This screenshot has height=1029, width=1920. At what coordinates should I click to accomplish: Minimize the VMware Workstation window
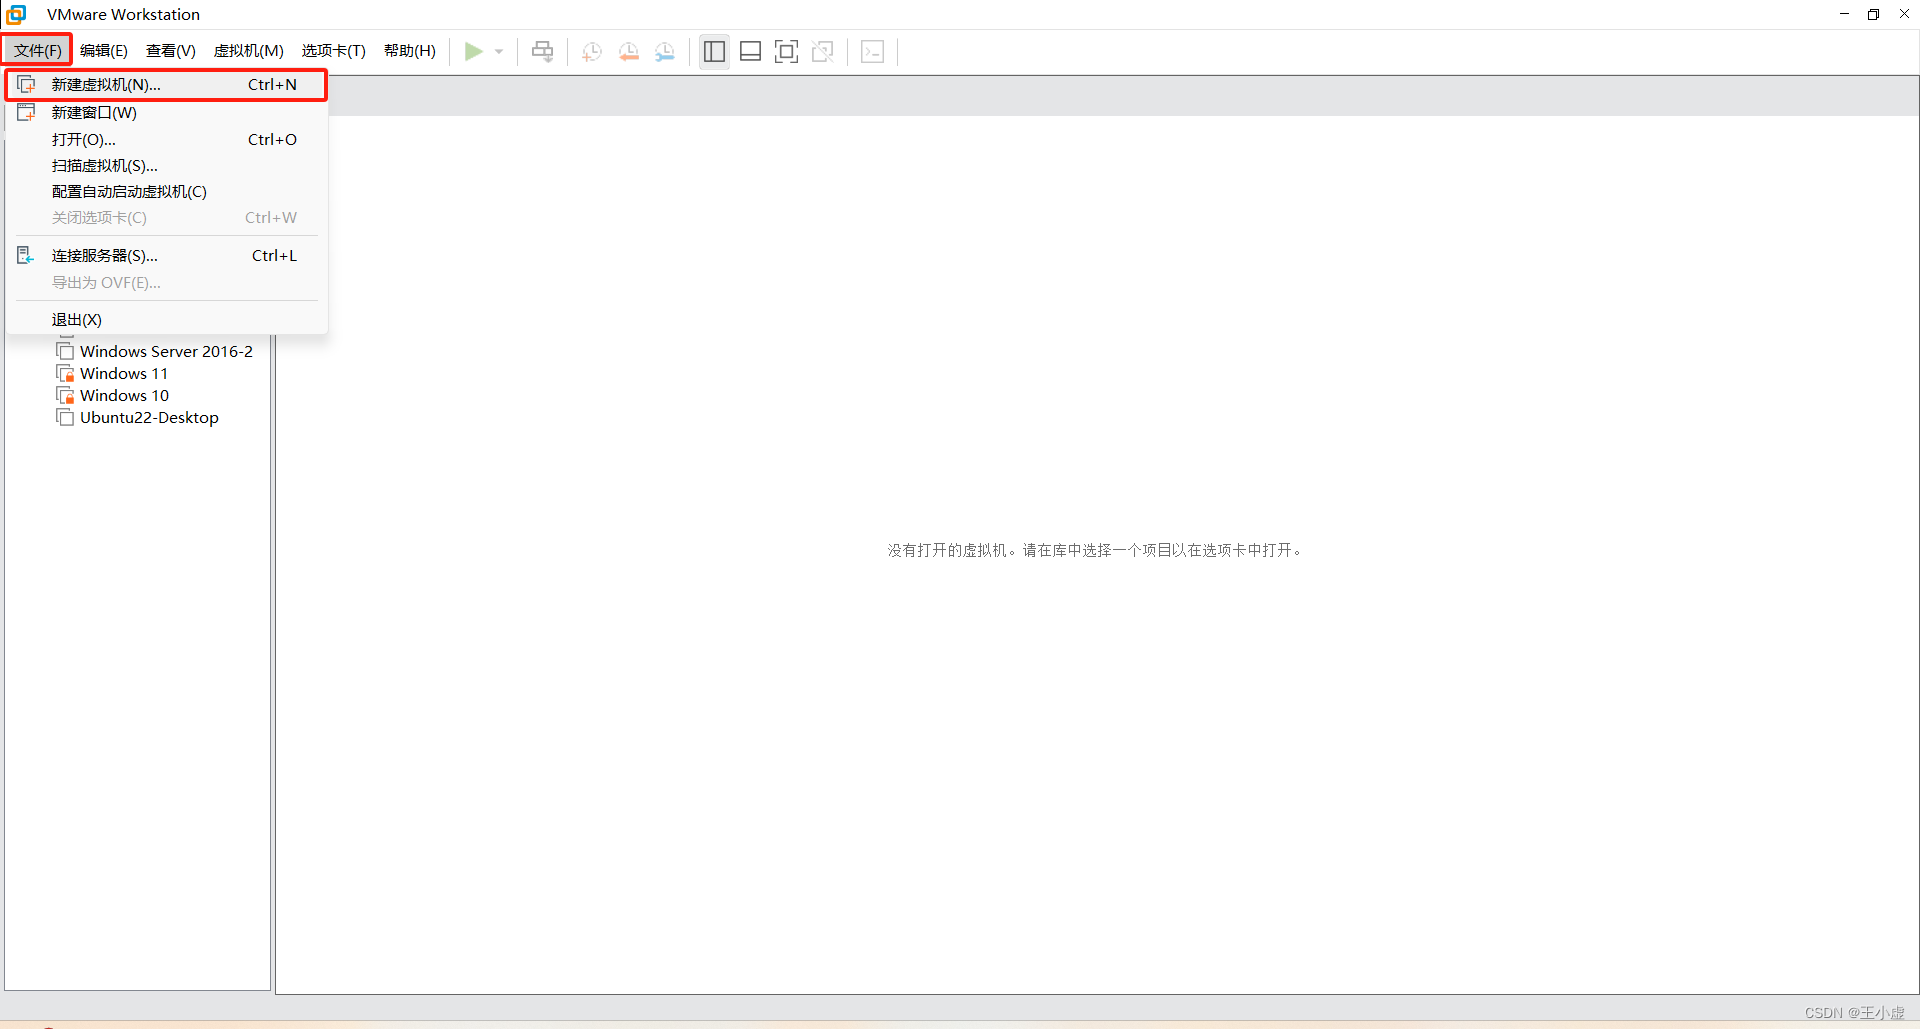click(1844, 14)
